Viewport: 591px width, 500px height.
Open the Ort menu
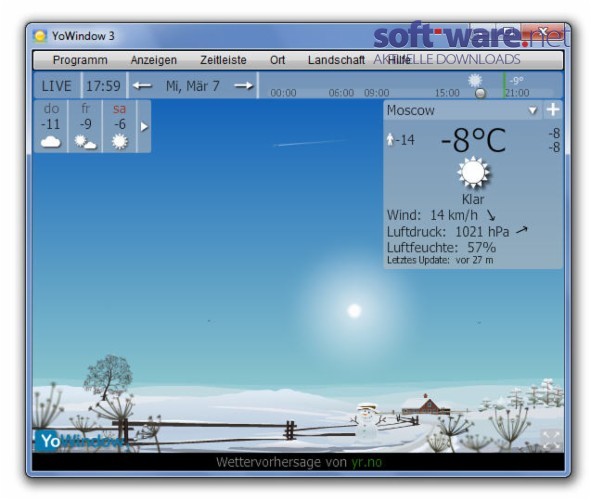tap(277, 60)
